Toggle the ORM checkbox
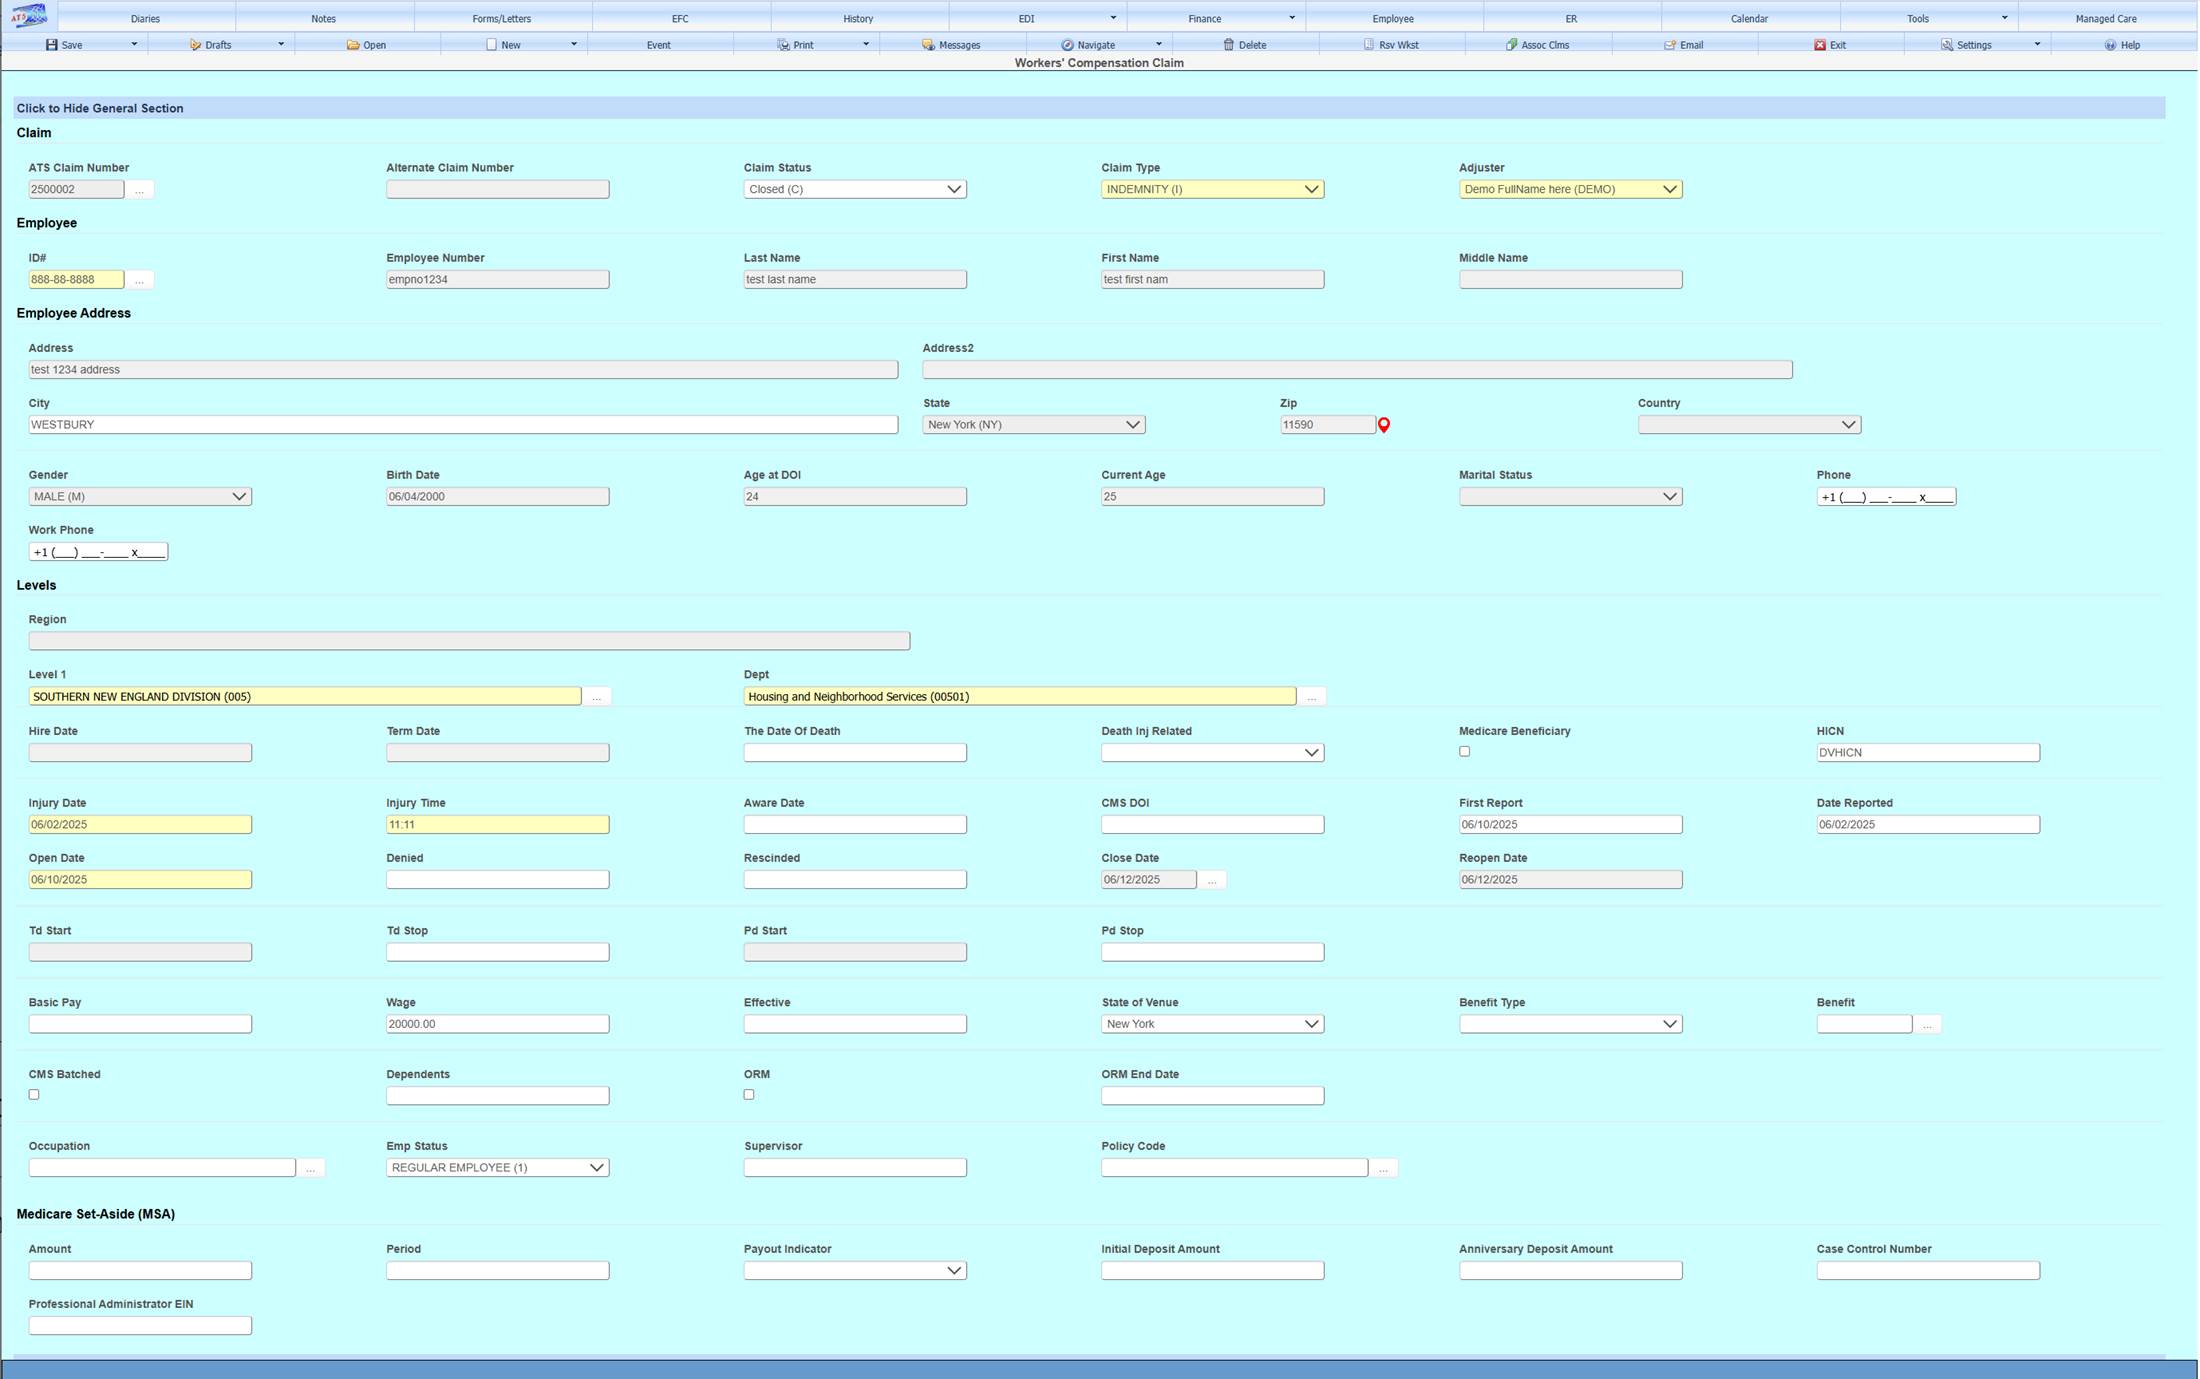This screenshot has width=2200, height=1379. [x=748, y=1094]
